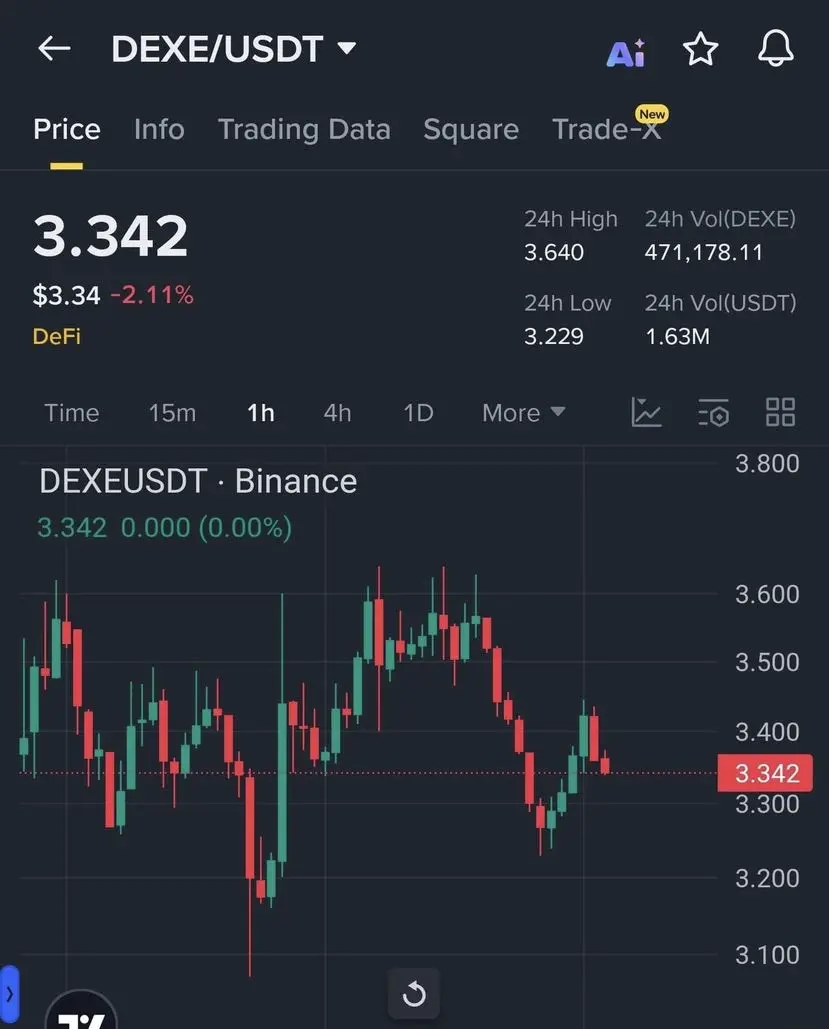Open chart settings icon next to indicators
The height and width of the screenshot is (1029, 829).
[713, 413]
